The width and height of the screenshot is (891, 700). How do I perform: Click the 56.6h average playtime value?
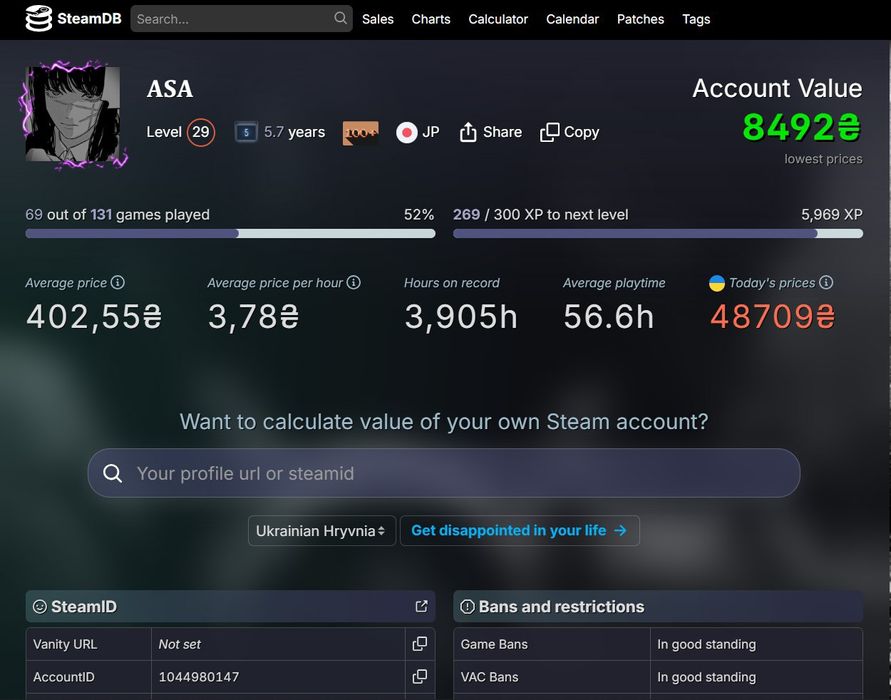click(x=609, y=316)
